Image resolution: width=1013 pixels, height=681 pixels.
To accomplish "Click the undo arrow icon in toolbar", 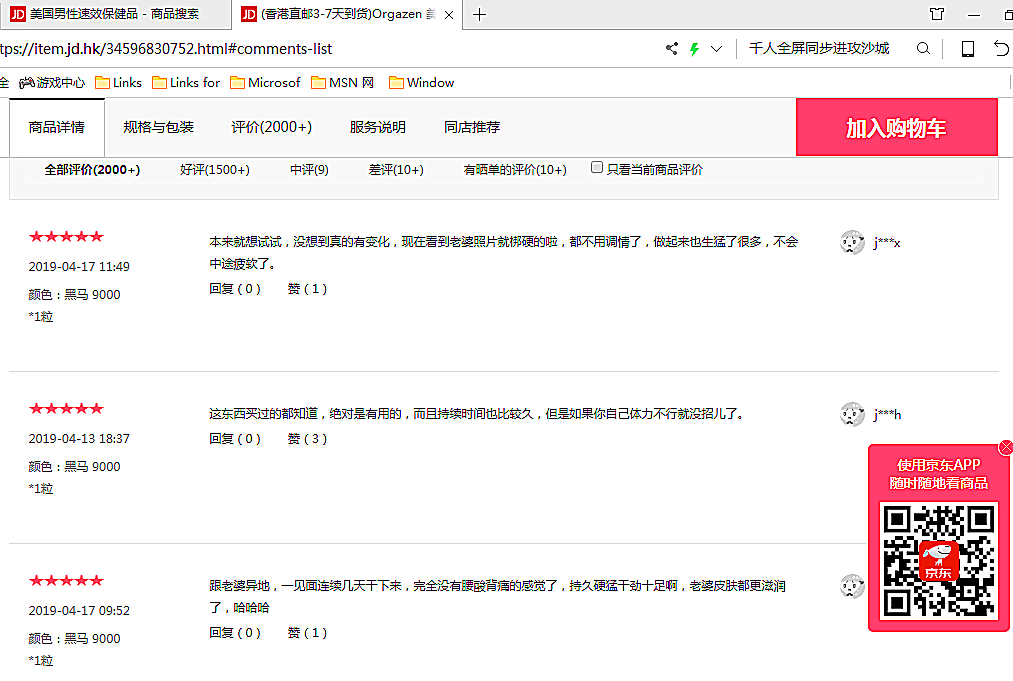I will (x=1001, y=49).
